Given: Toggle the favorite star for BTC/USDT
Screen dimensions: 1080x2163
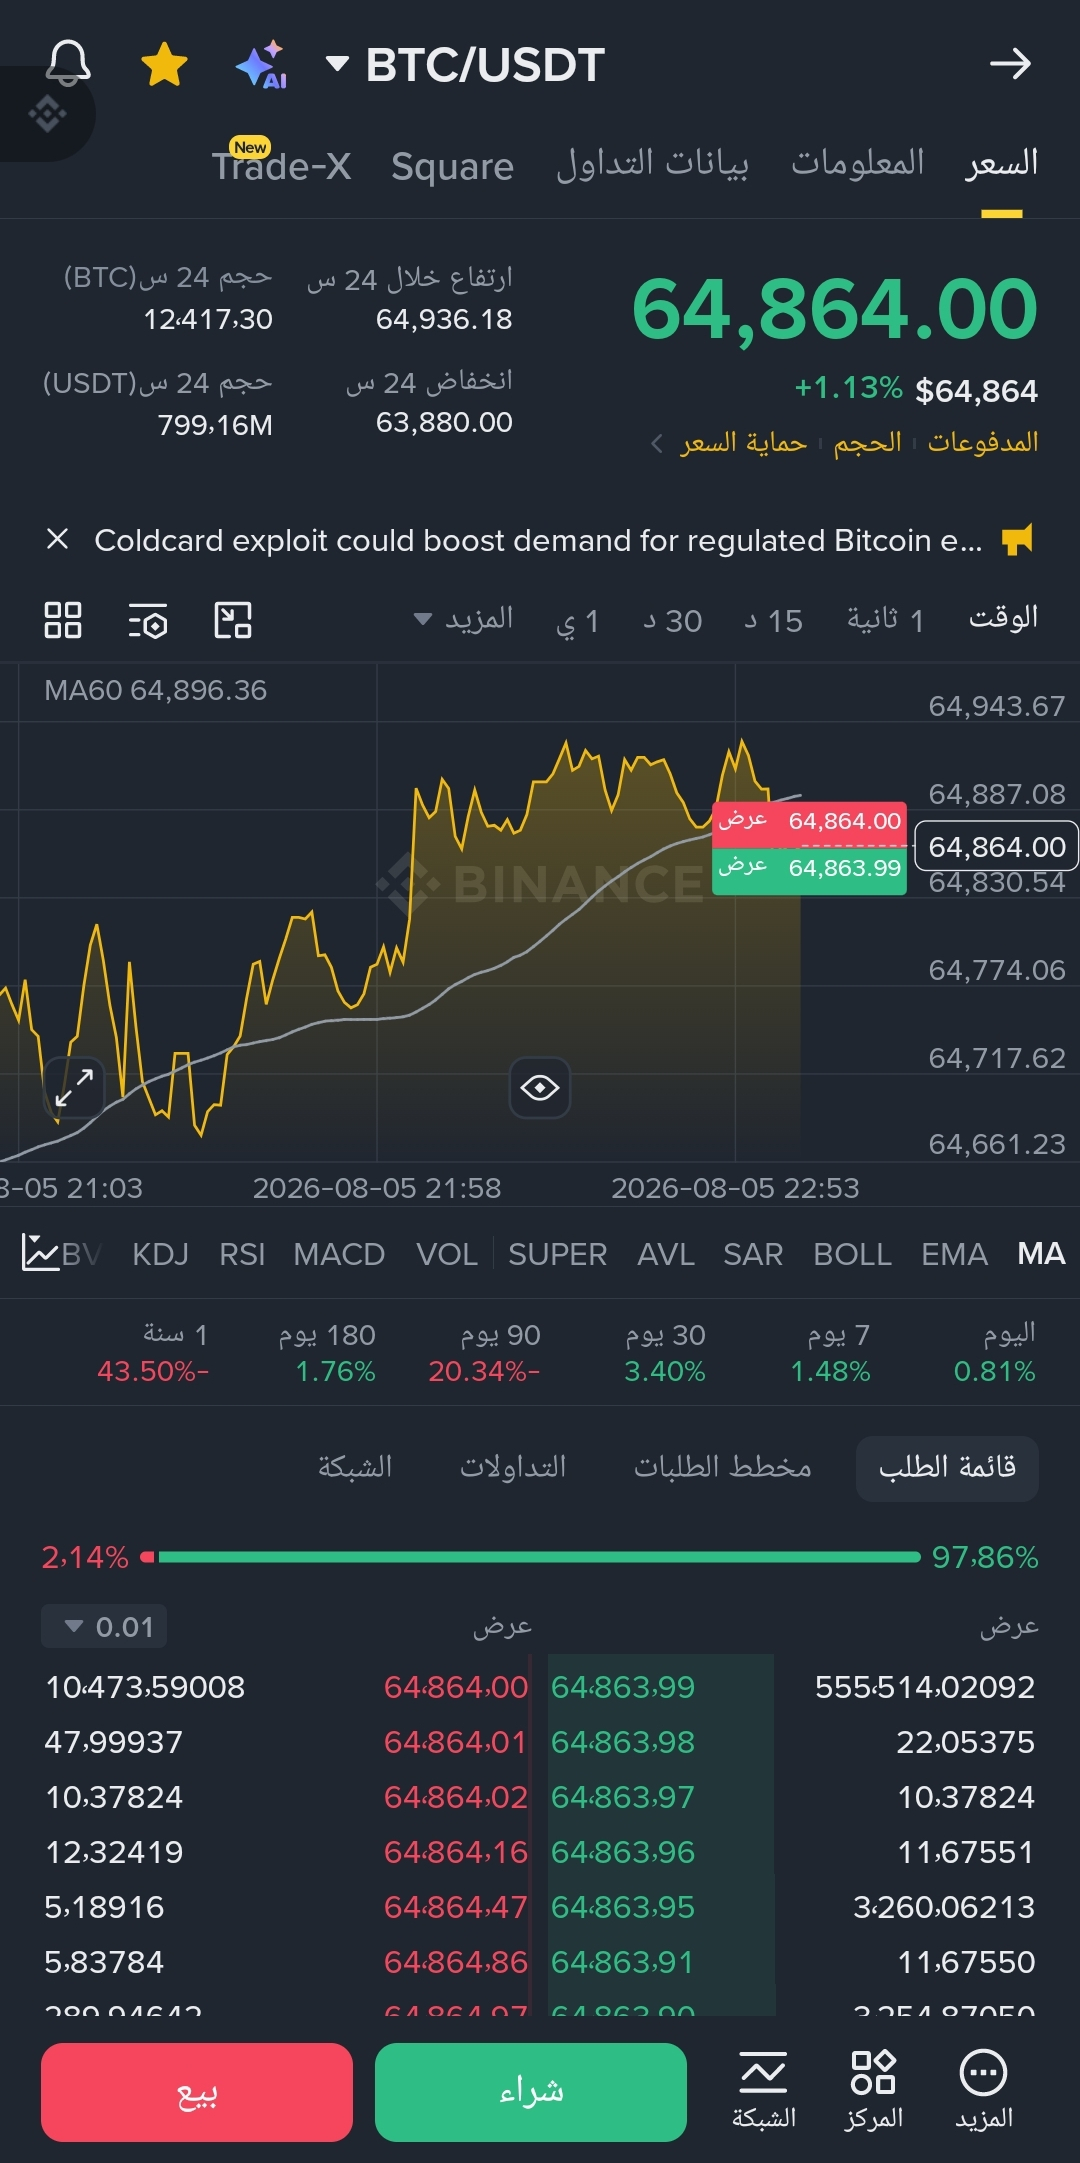Looking at the screenshot, I should (164, 64).
